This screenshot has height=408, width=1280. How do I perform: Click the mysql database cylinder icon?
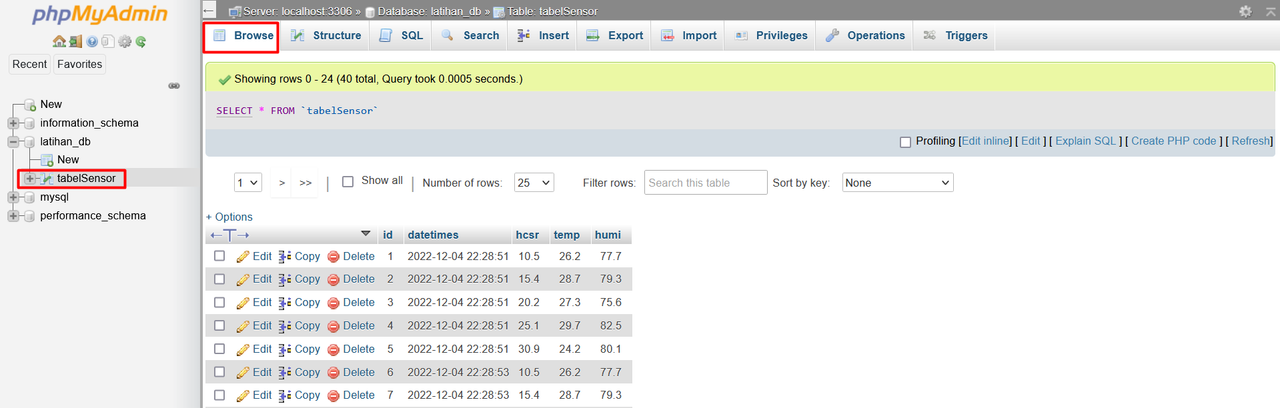[29, 197]
